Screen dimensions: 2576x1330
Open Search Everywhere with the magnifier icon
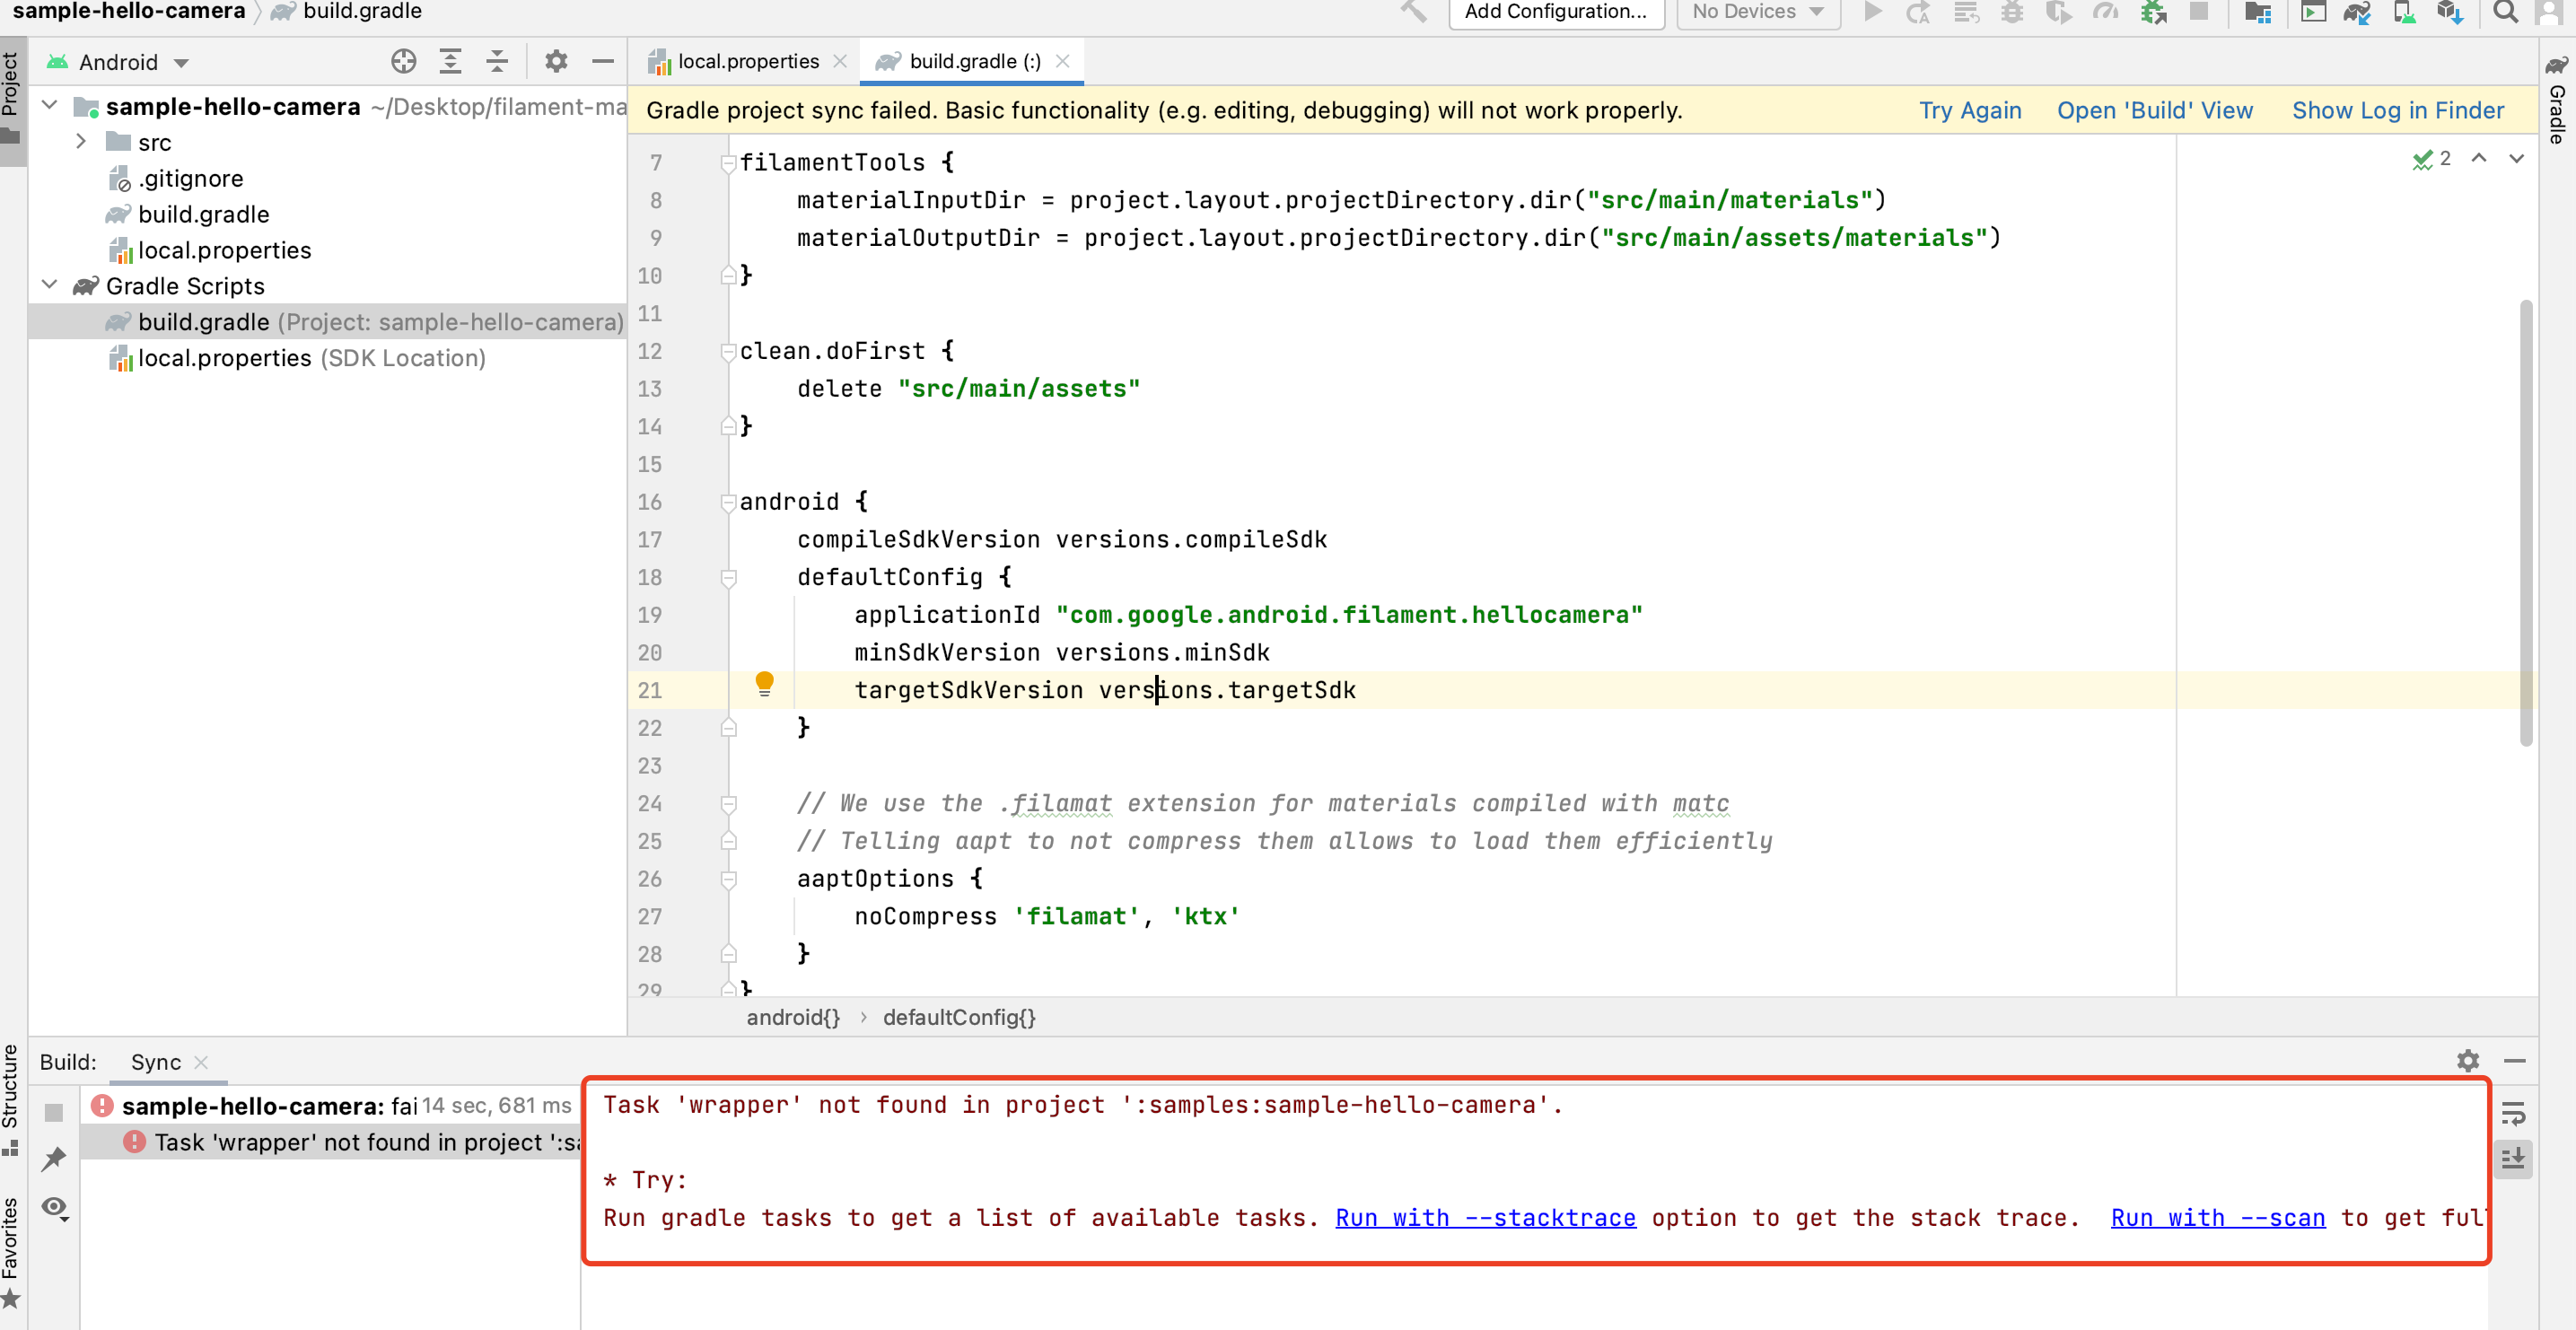click(x=2506, y=13)
